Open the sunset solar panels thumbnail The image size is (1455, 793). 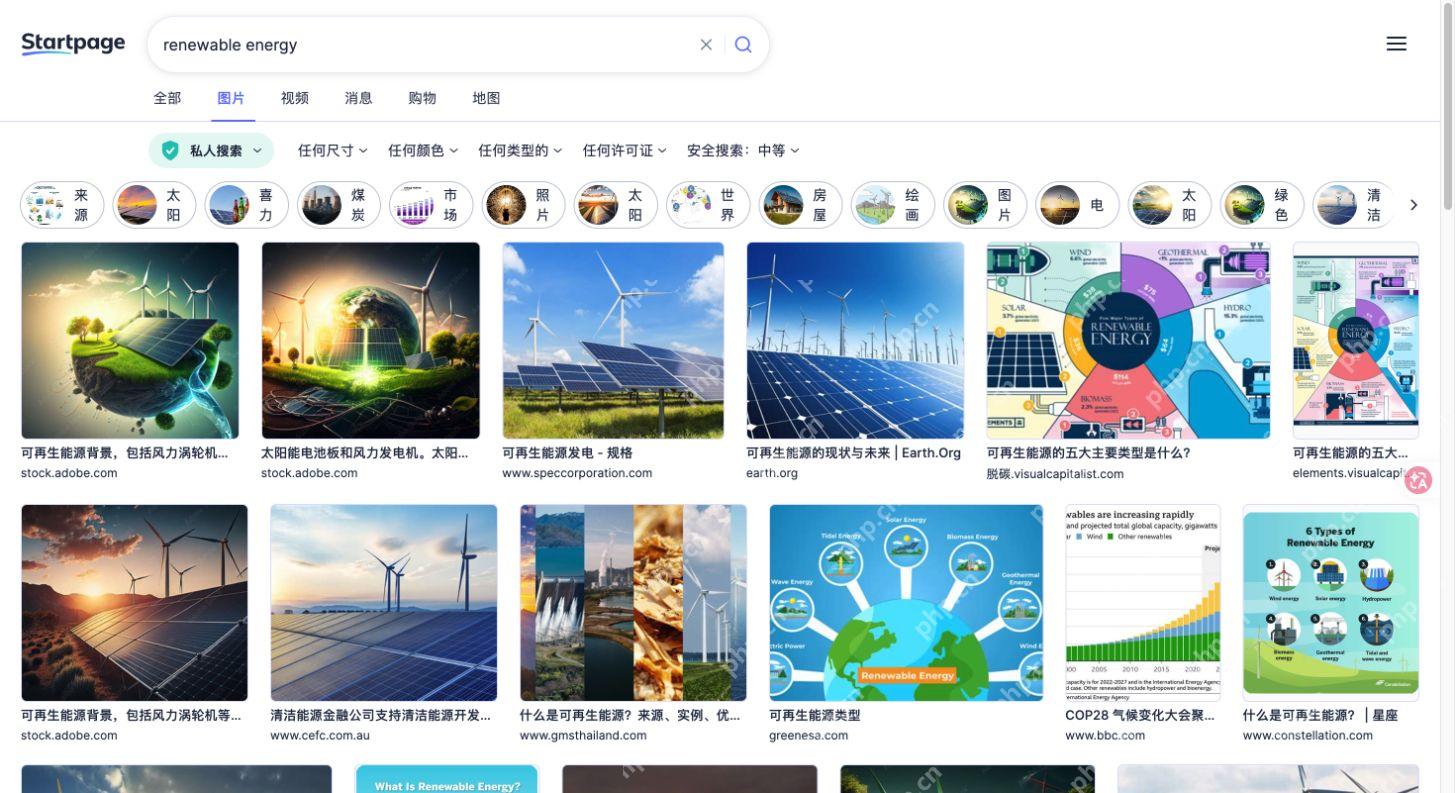point(134,602)
